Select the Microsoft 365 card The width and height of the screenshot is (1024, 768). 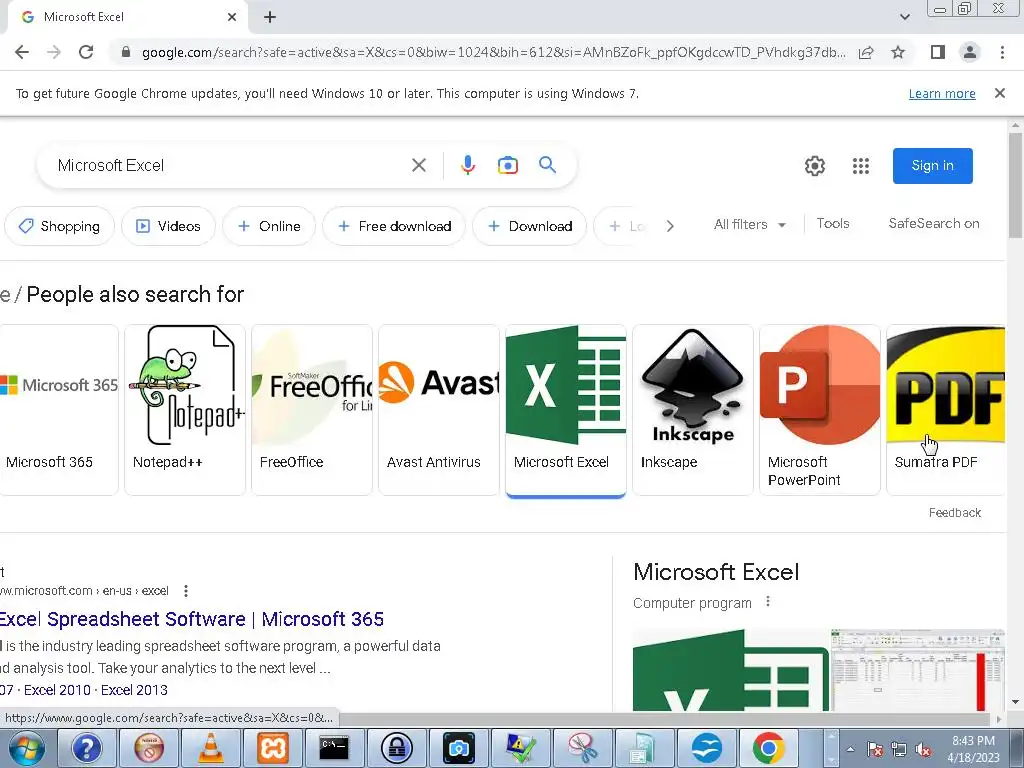coord(59,409)
